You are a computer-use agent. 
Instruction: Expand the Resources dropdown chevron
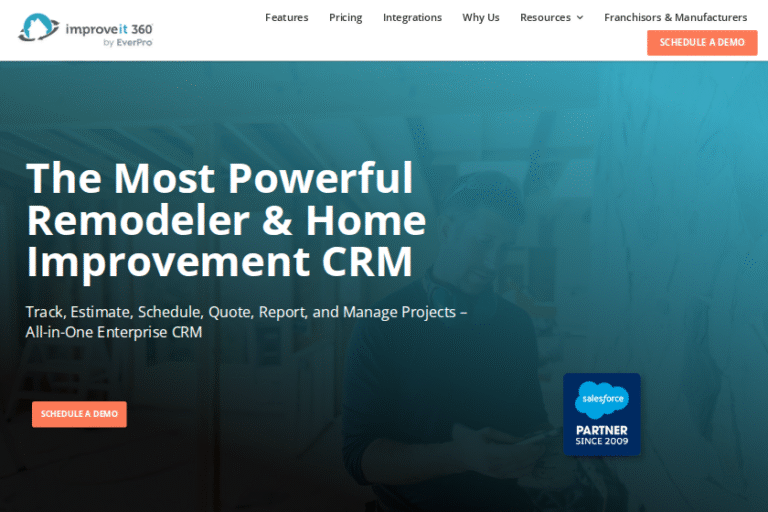(x=580, y=18)
